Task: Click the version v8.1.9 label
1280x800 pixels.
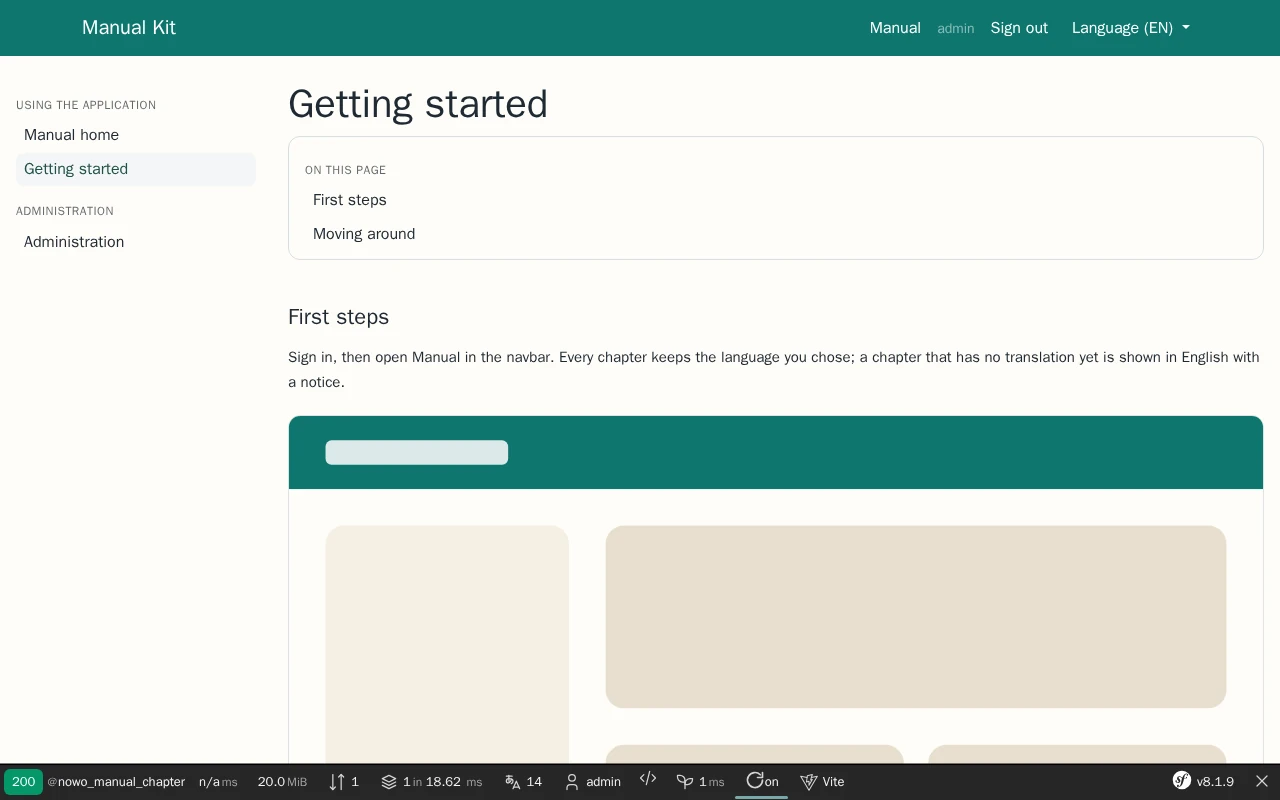Action: [x=1215, y=782]
